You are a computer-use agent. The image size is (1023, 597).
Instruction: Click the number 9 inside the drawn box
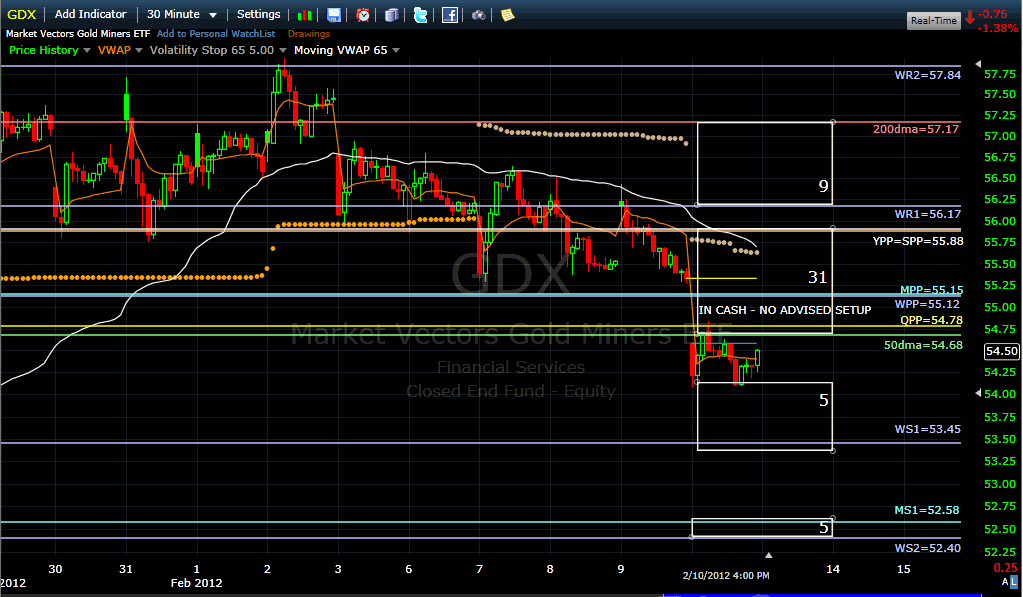click(x=823, y=187)
